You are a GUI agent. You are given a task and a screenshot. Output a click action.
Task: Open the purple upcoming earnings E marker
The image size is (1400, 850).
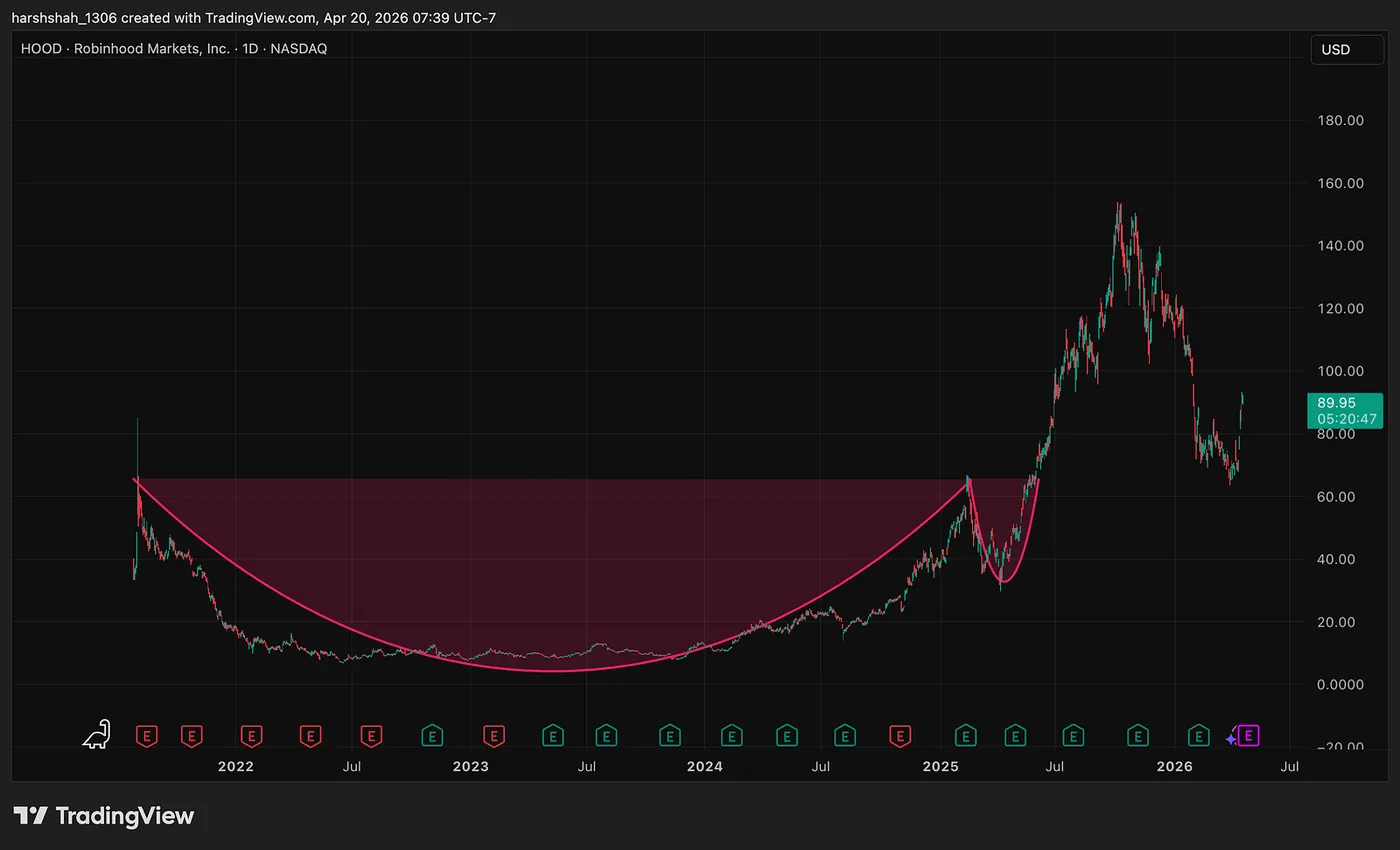tap(1248, 737)
